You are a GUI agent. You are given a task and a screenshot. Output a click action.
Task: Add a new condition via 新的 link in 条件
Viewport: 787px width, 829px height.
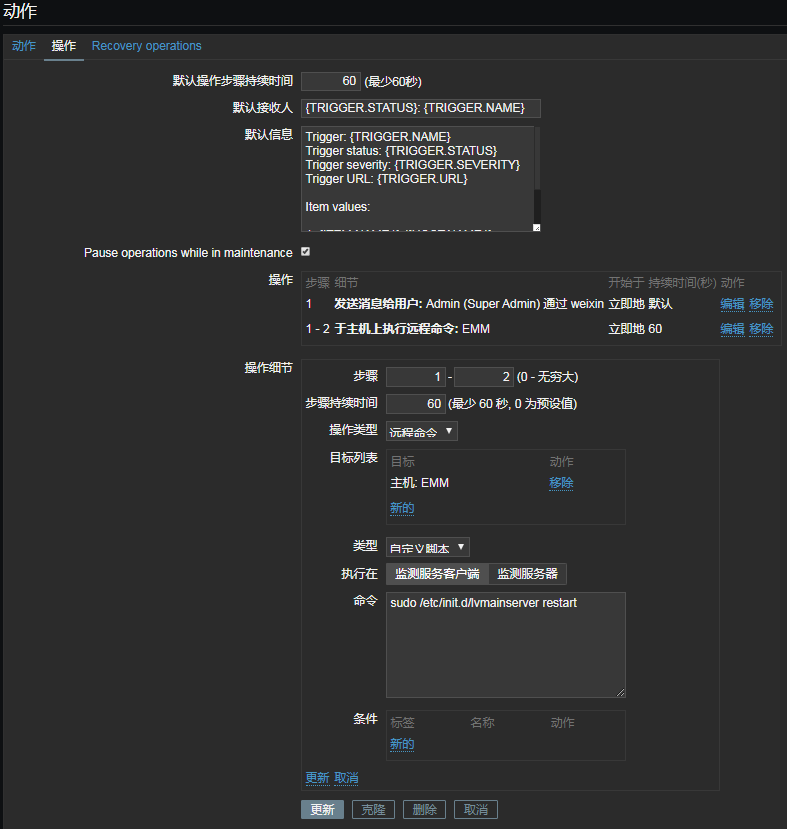coord(402,744)
